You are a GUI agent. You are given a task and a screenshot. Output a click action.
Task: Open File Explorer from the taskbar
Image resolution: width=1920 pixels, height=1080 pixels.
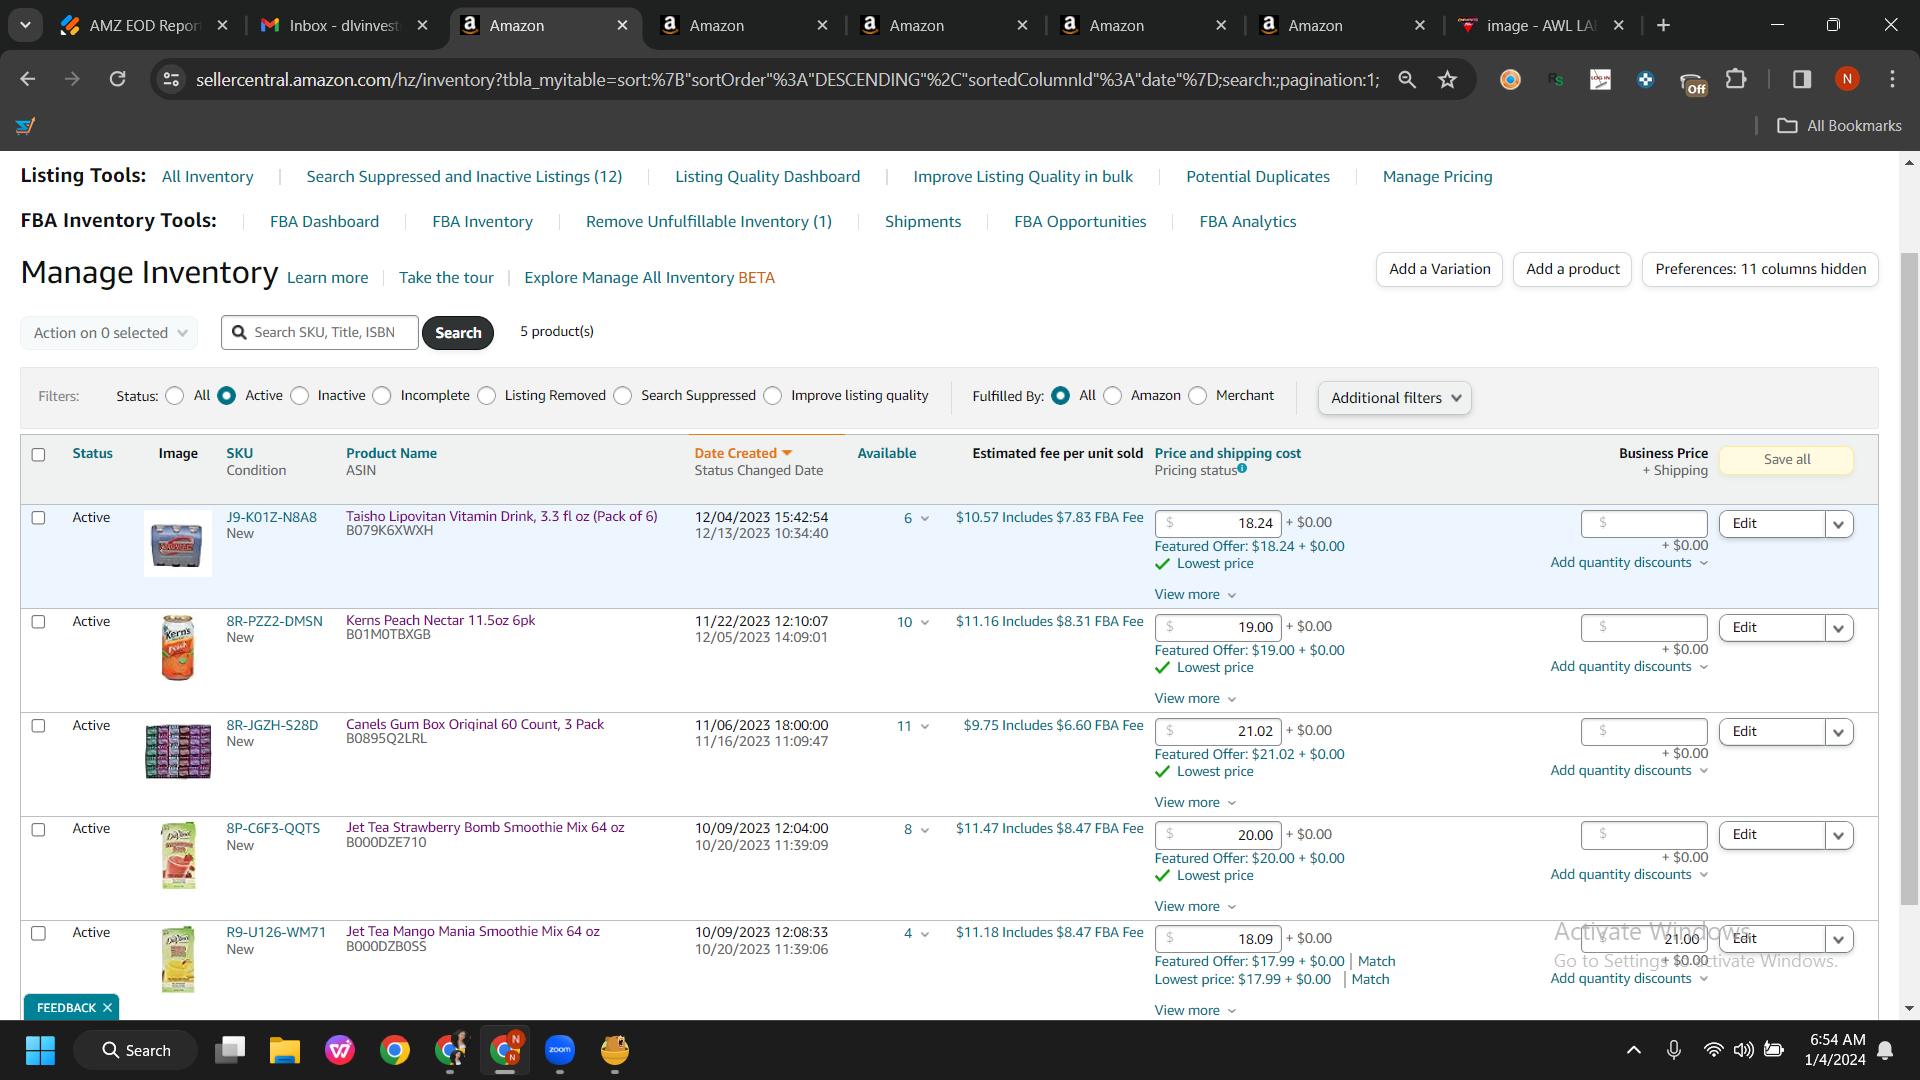[285, 1050]
